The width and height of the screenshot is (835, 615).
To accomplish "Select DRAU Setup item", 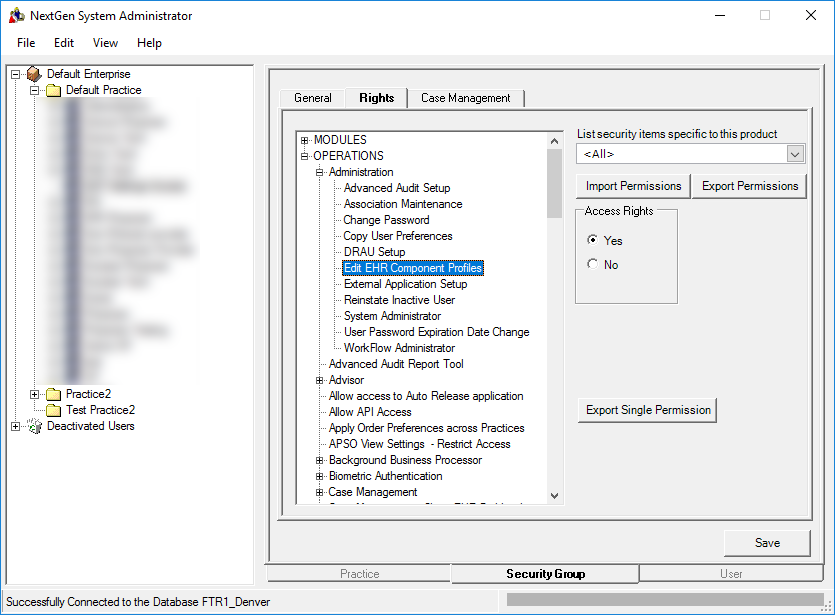I will (374, 252).
